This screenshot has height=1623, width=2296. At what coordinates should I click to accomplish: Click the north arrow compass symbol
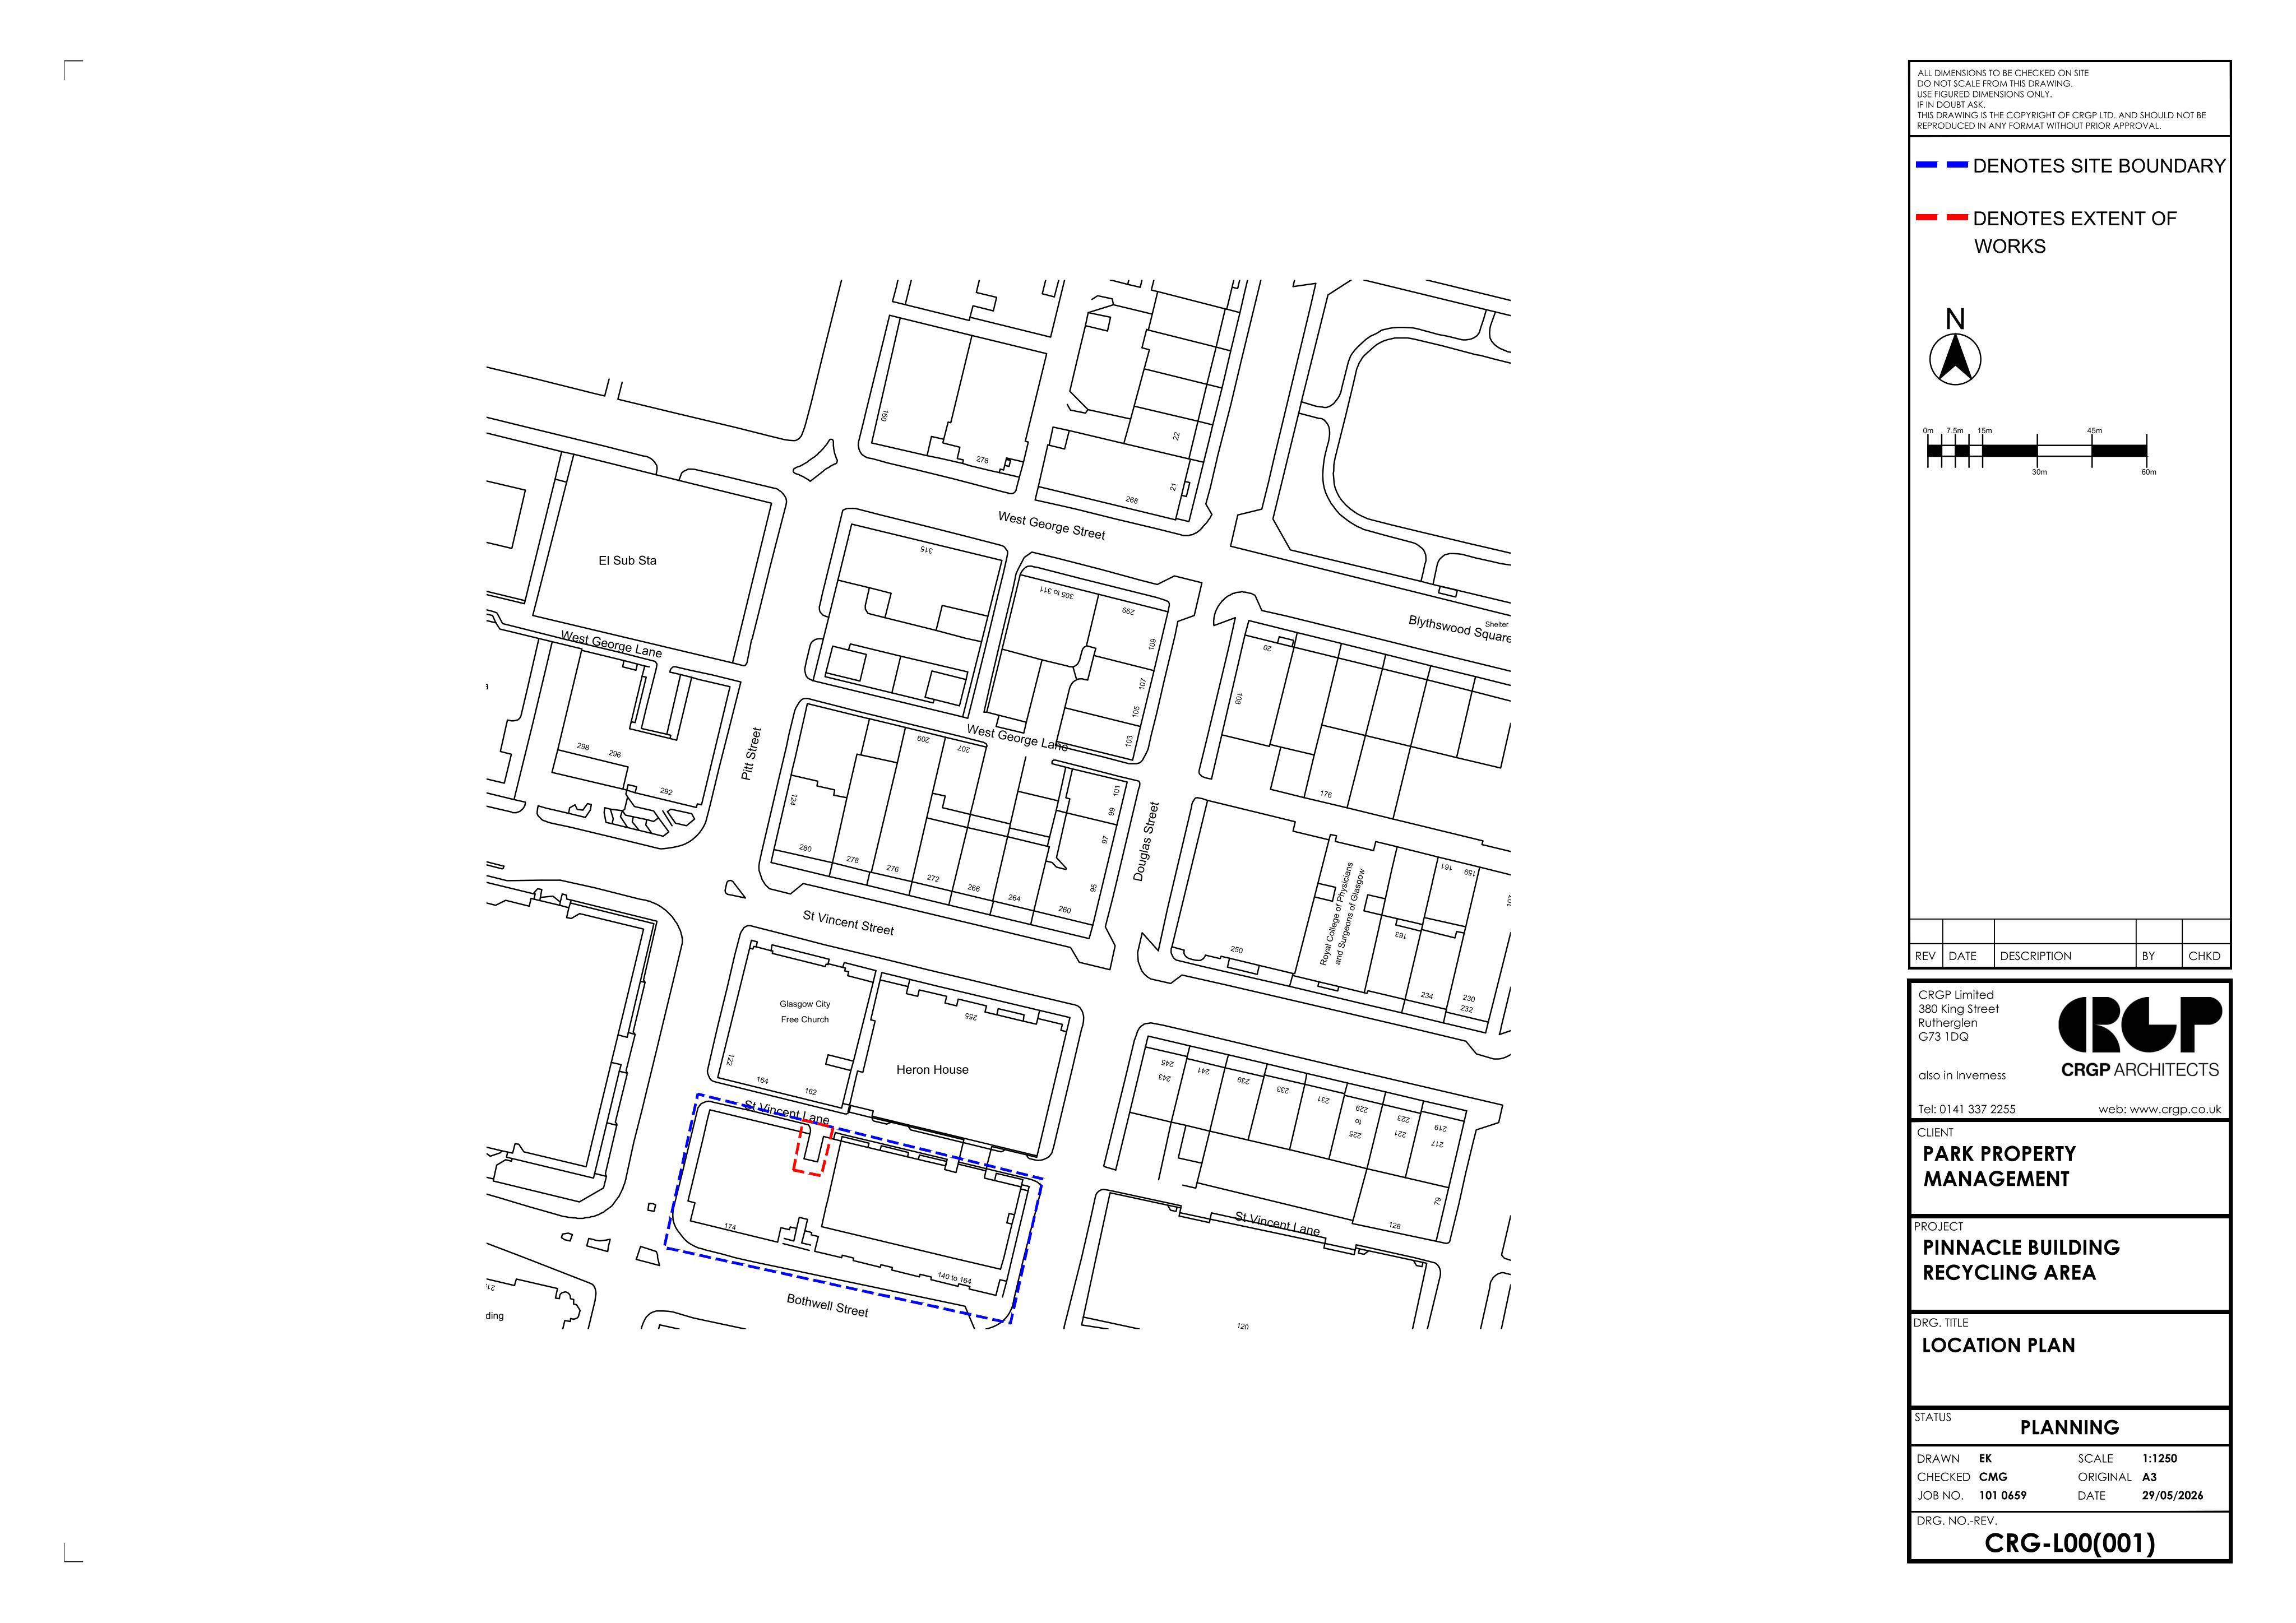point(1955,360)
